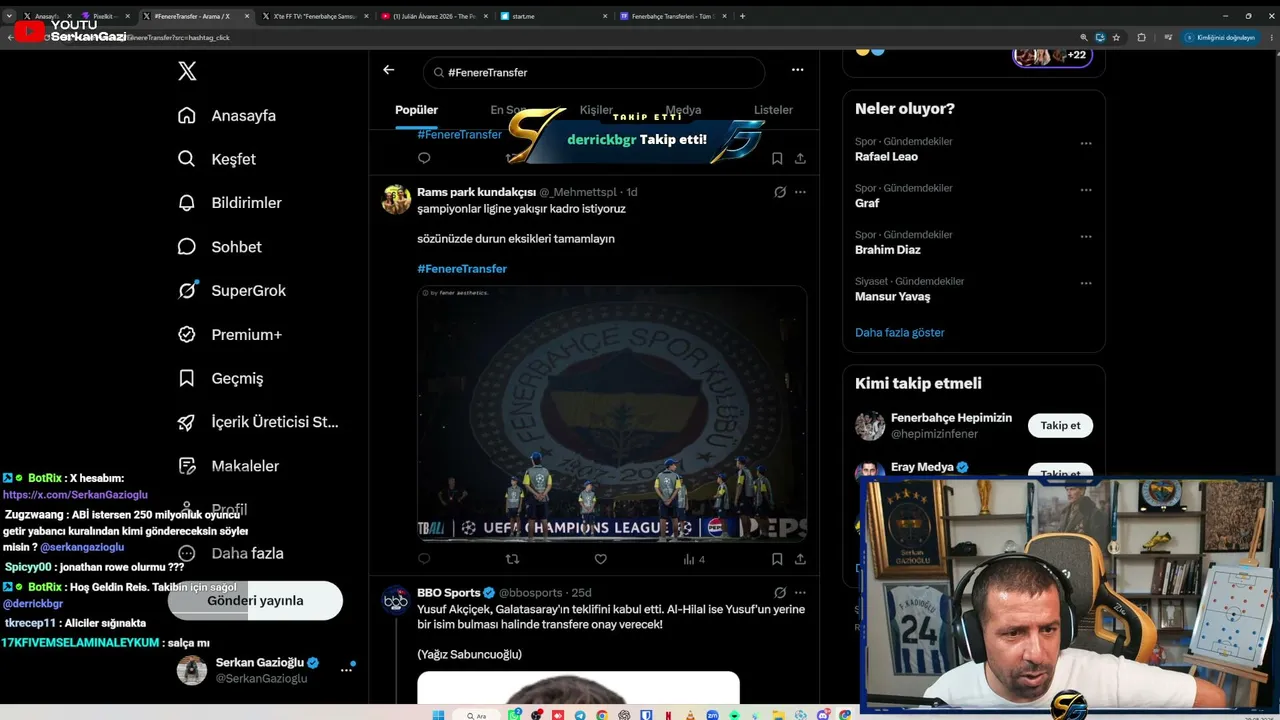The height and width of the screenshot is (720, 1280).
Task: Reply to Rams park kundakçısı post
Action: coord(424,559)
